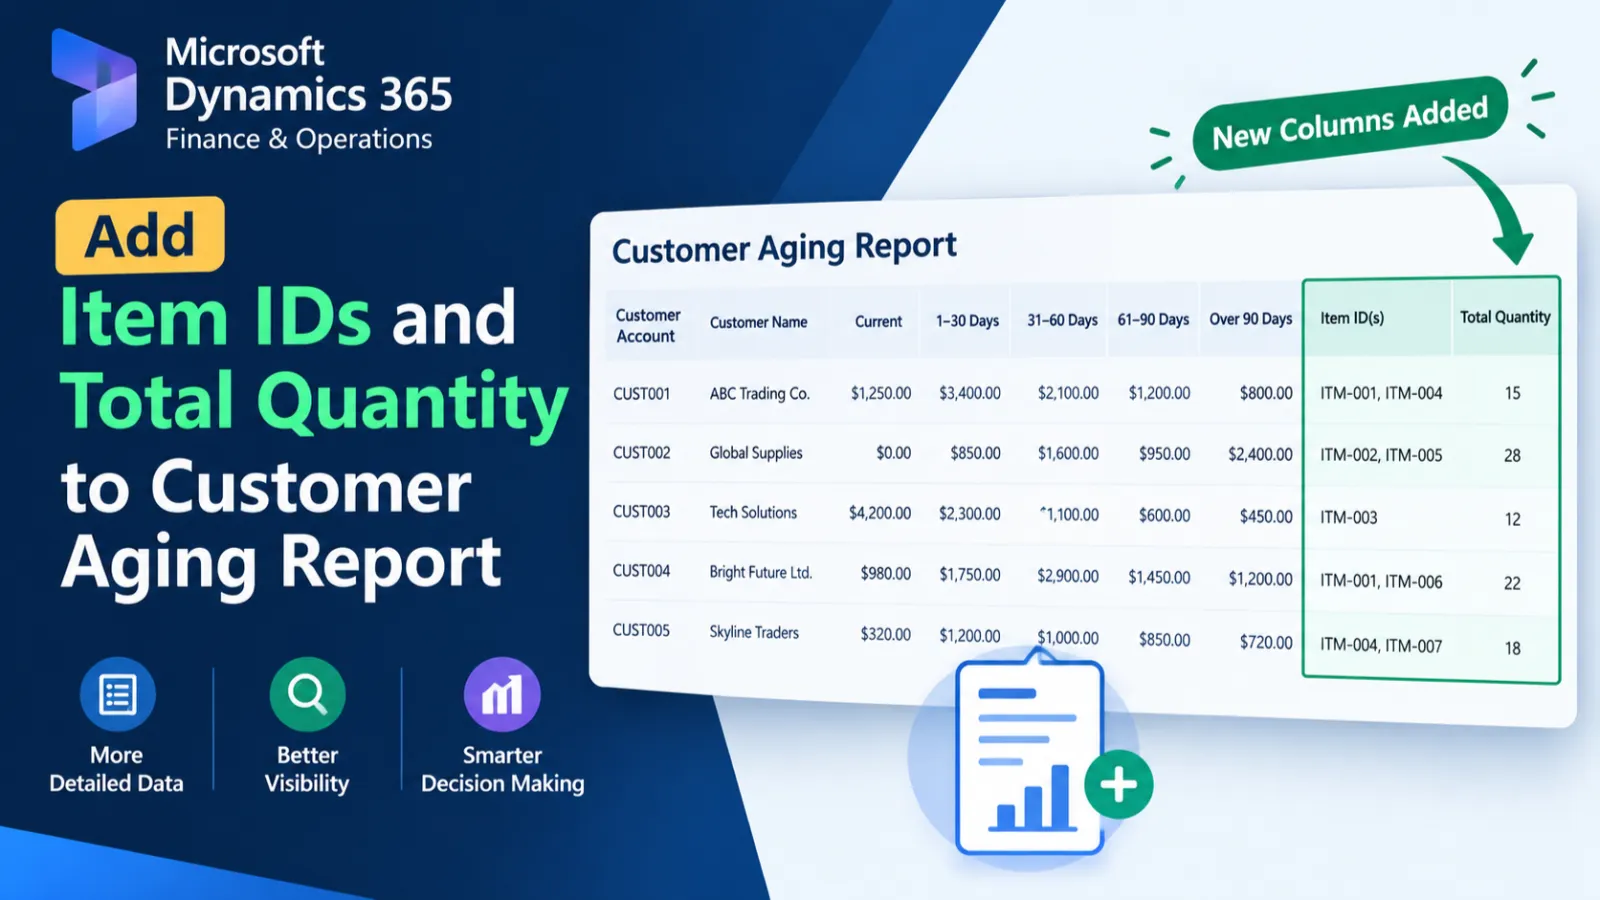
Task: Click the $320.00 Current value
Action: coord(886,635)
